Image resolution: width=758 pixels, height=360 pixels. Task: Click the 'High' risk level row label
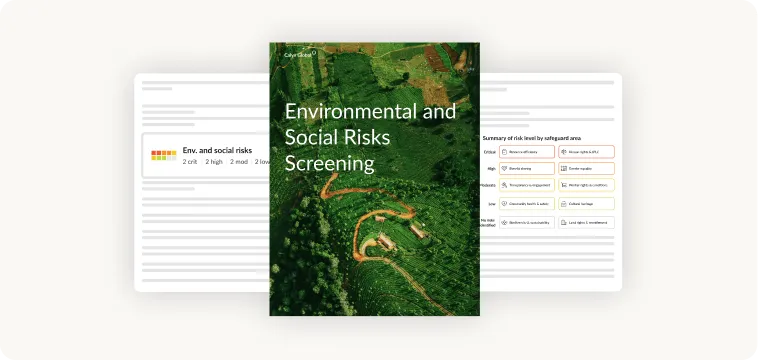click(492, 169)
